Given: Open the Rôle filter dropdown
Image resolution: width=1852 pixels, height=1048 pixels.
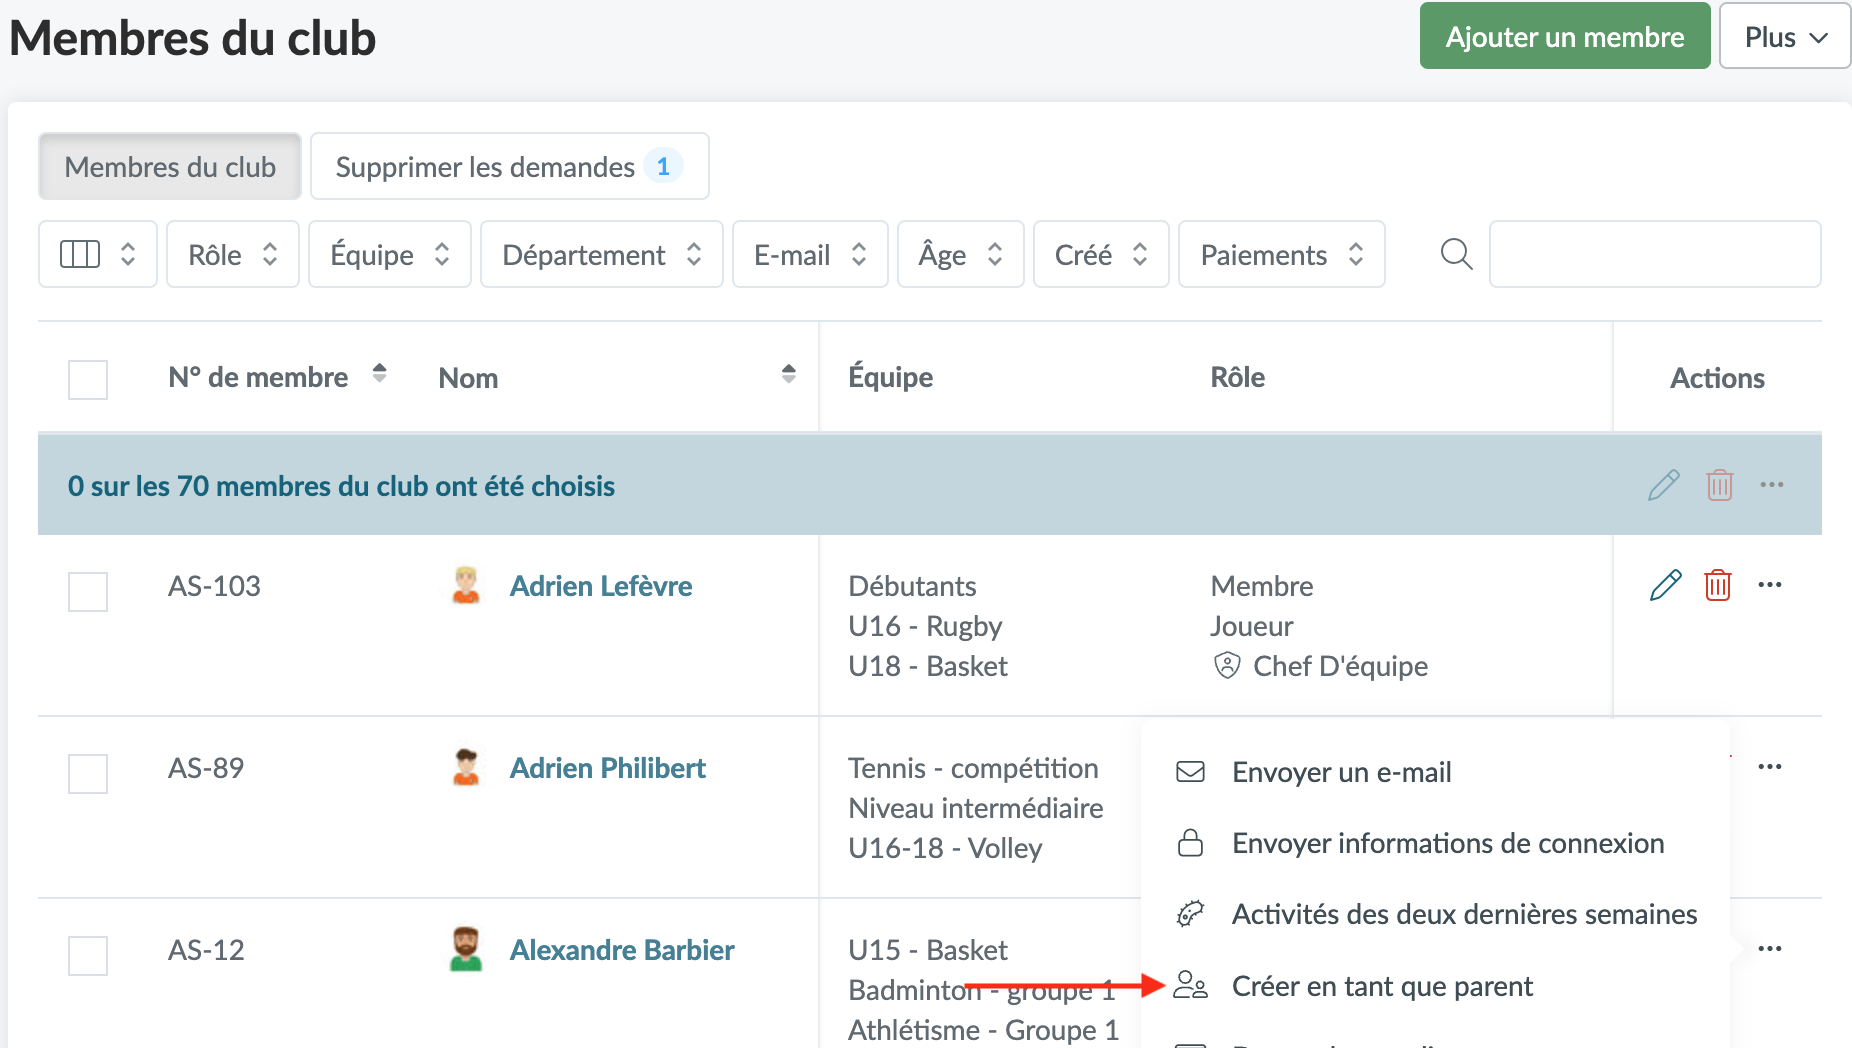Looking at the screenshot, I should pos(233,254).
